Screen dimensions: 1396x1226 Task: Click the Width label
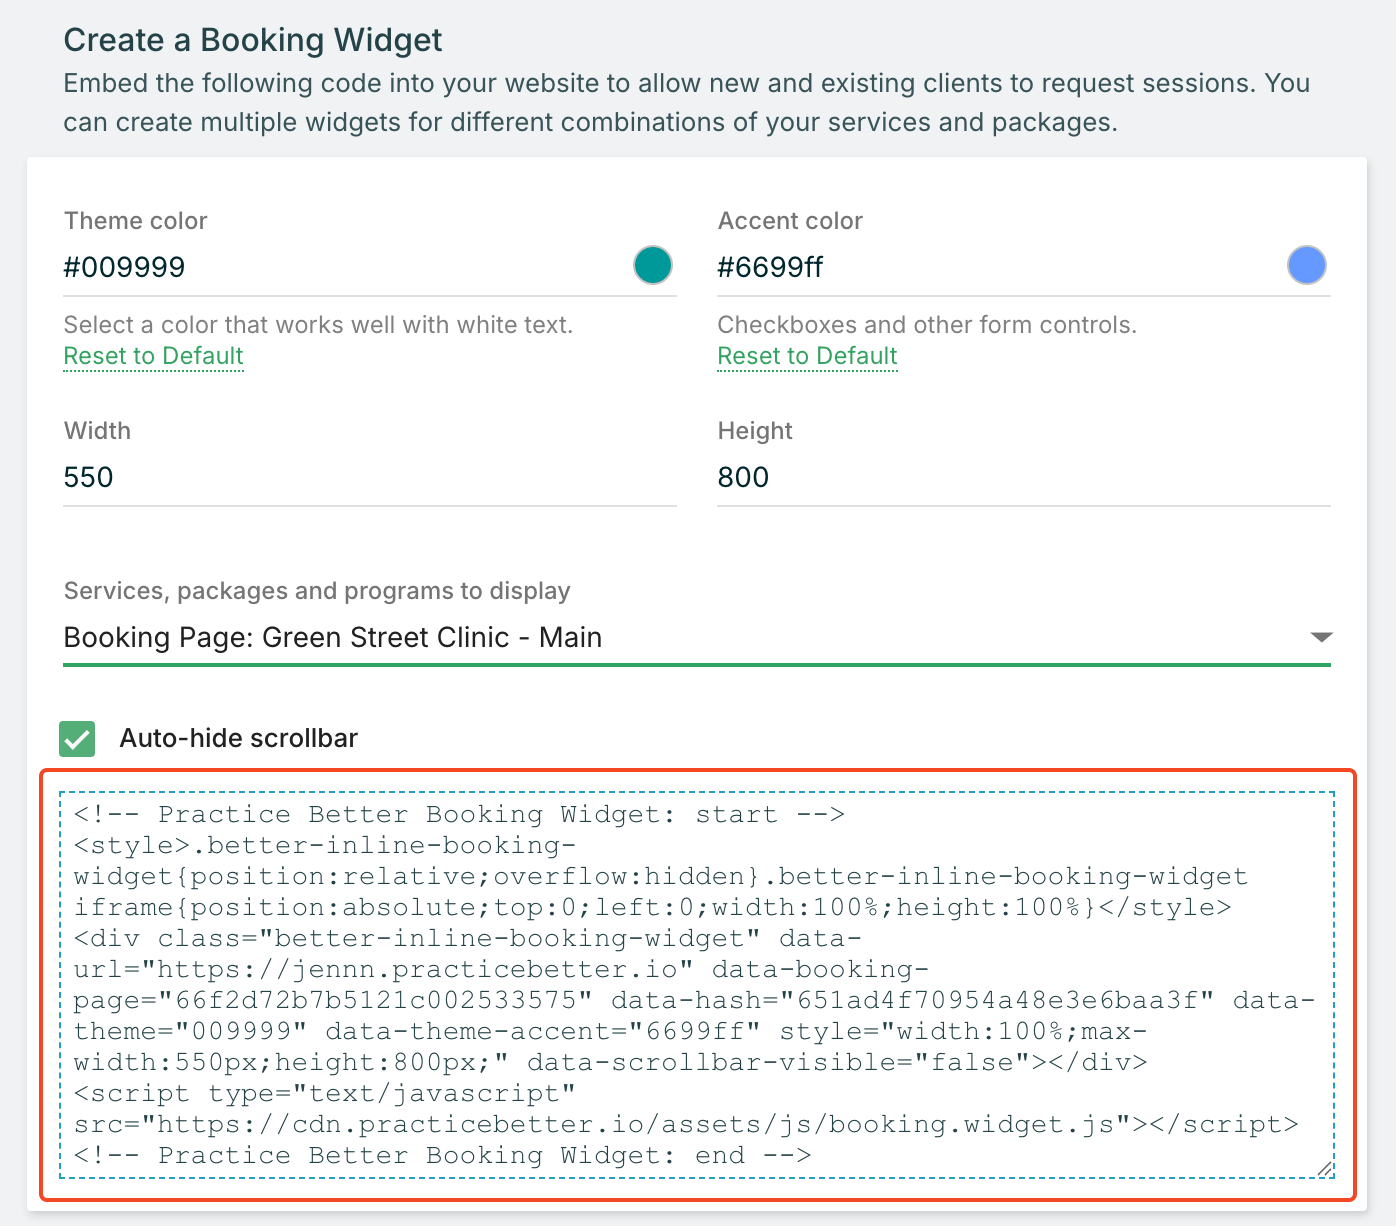point(97,431)
